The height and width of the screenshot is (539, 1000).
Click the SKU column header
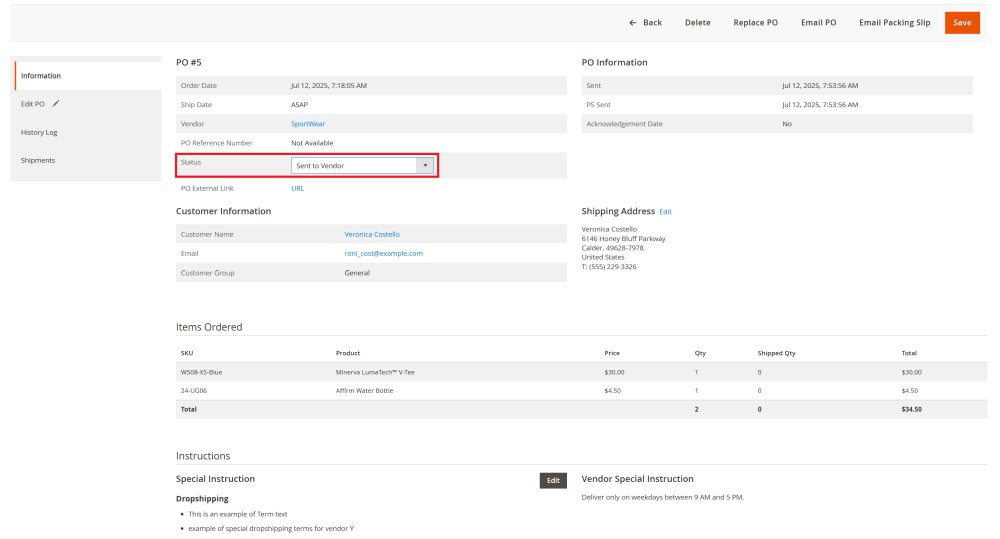[187, 353]
